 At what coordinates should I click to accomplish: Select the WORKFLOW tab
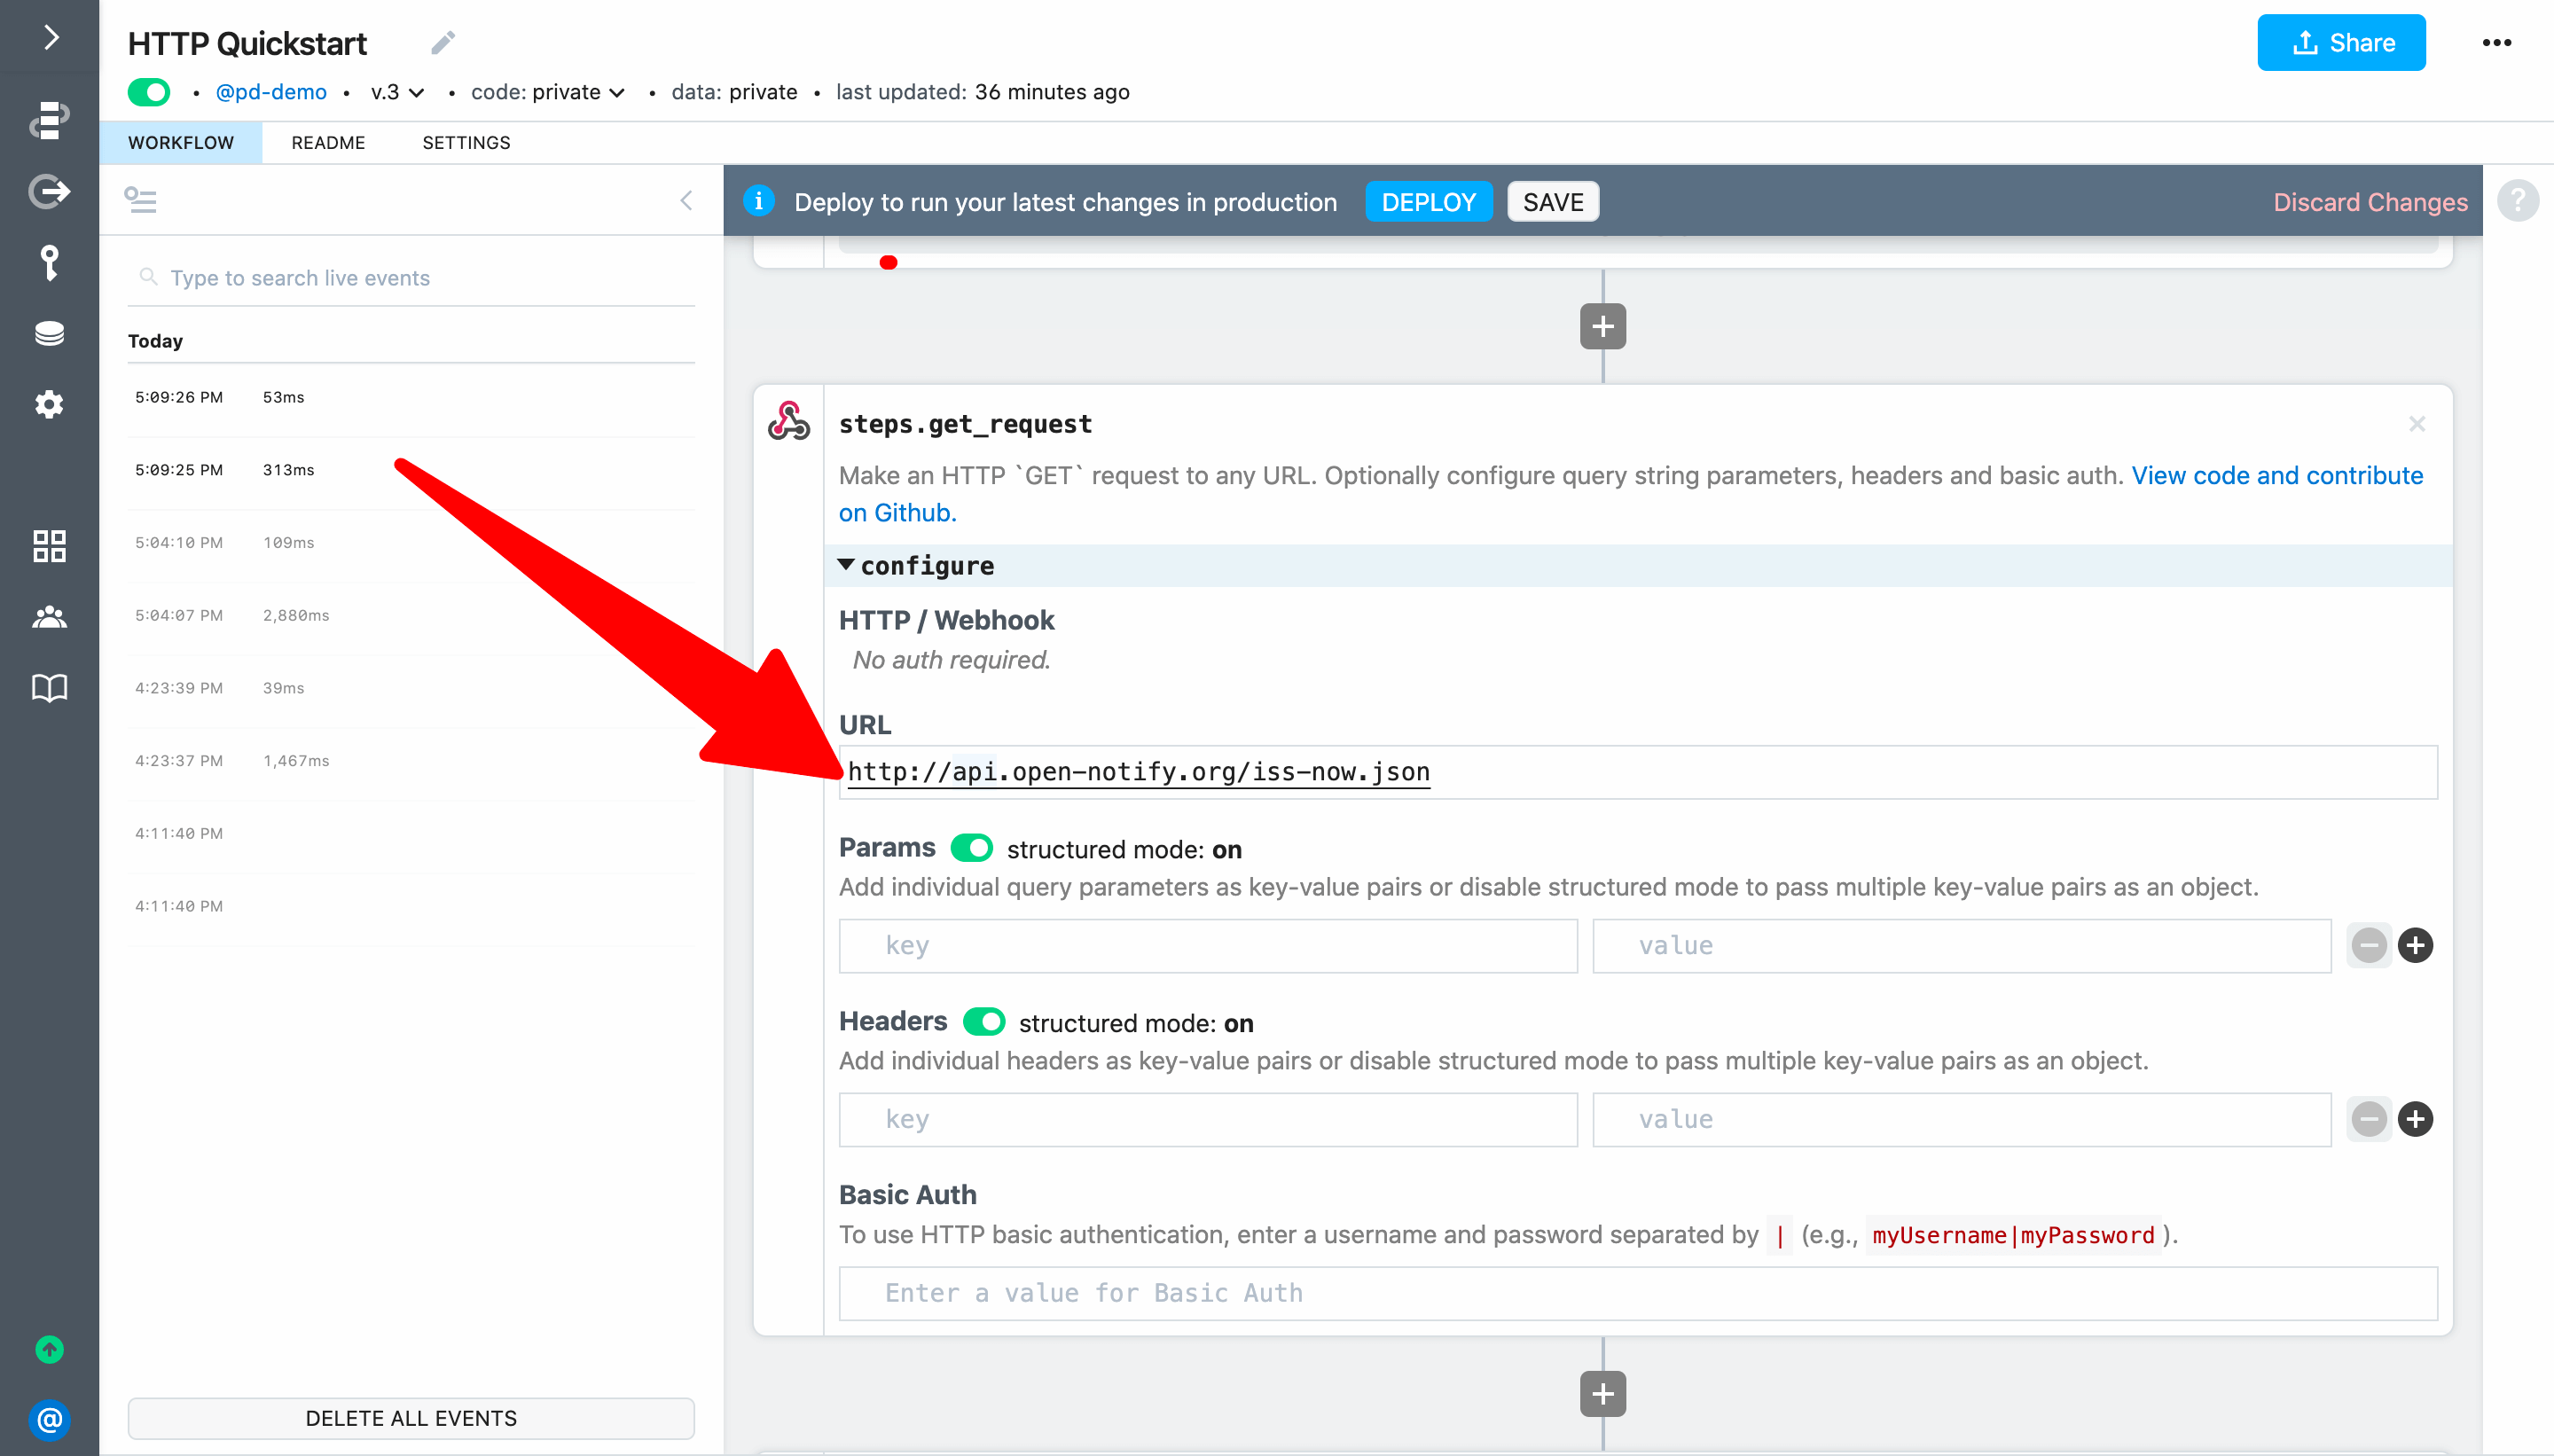click(x=183, y=142)
